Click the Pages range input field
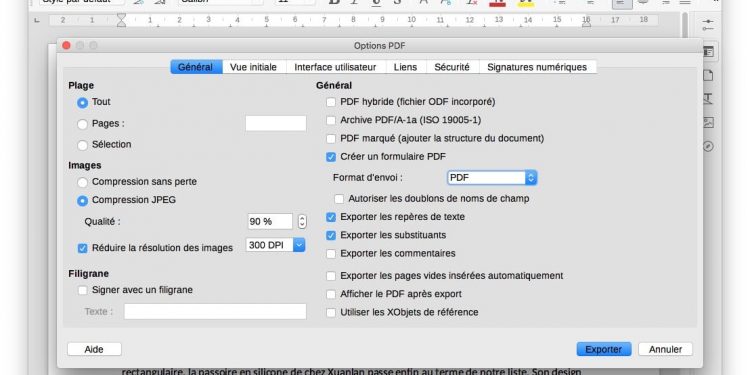Image resolution: width=750 pixels, height=375 pixels. coord(276,123)
